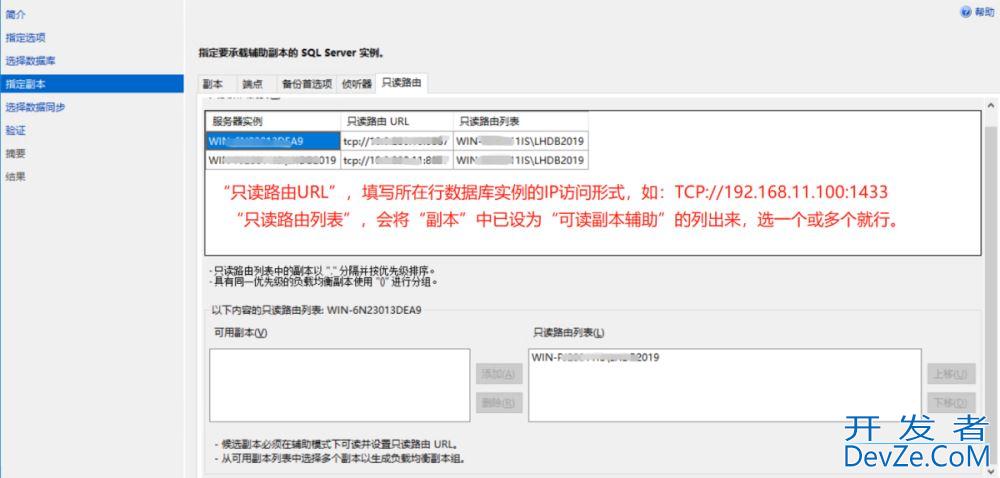Switch to the 备份首选项 tab
1000x478 pixels.
tap(307, 84)
